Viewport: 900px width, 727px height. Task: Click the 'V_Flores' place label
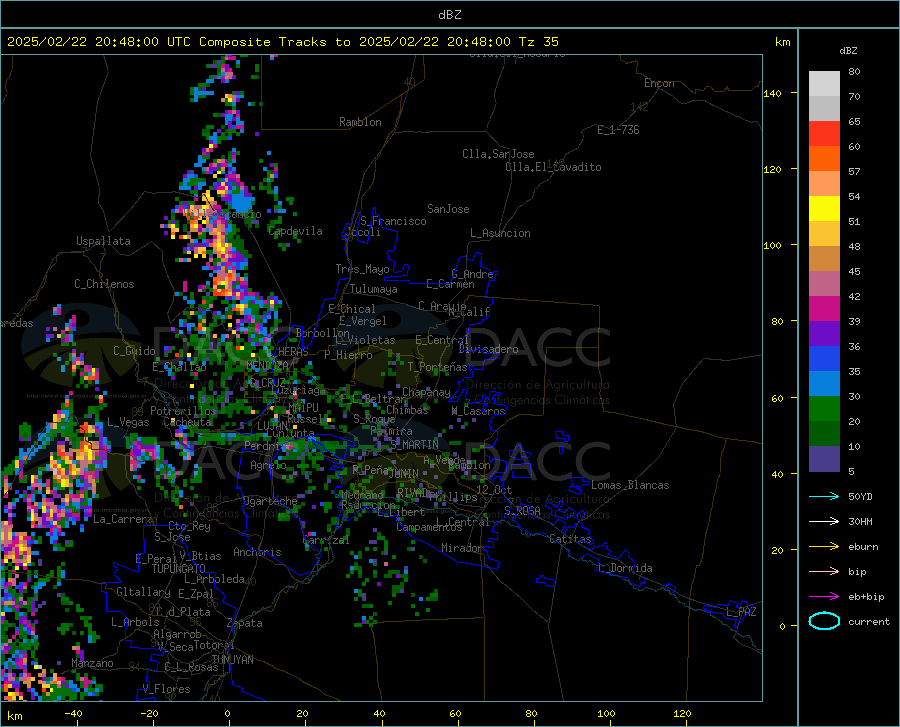pos(166,689)
